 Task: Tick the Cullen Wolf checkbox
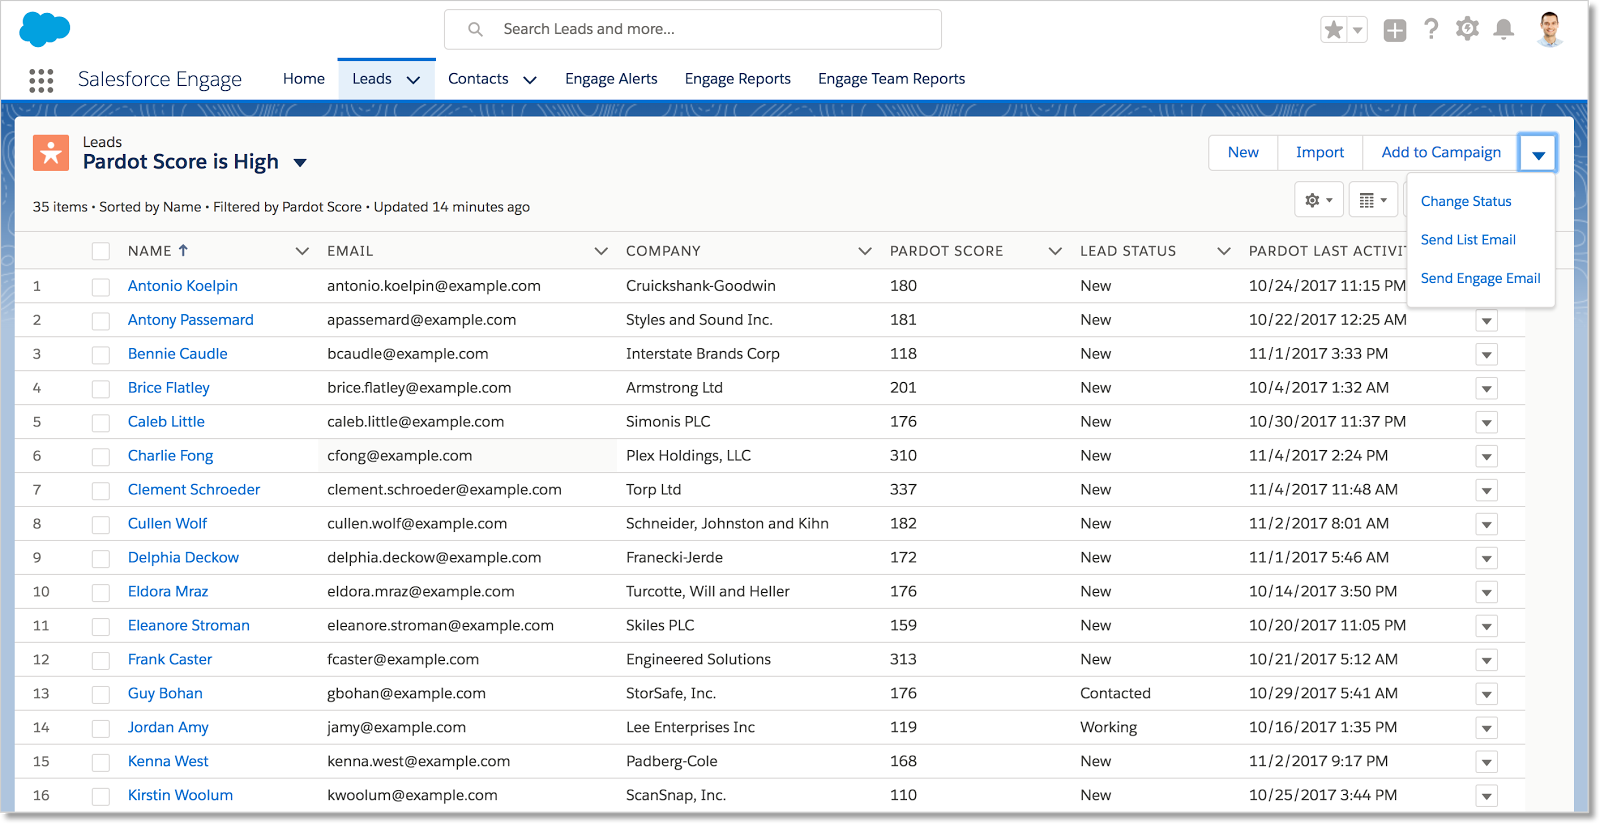[x=101, y=525]
